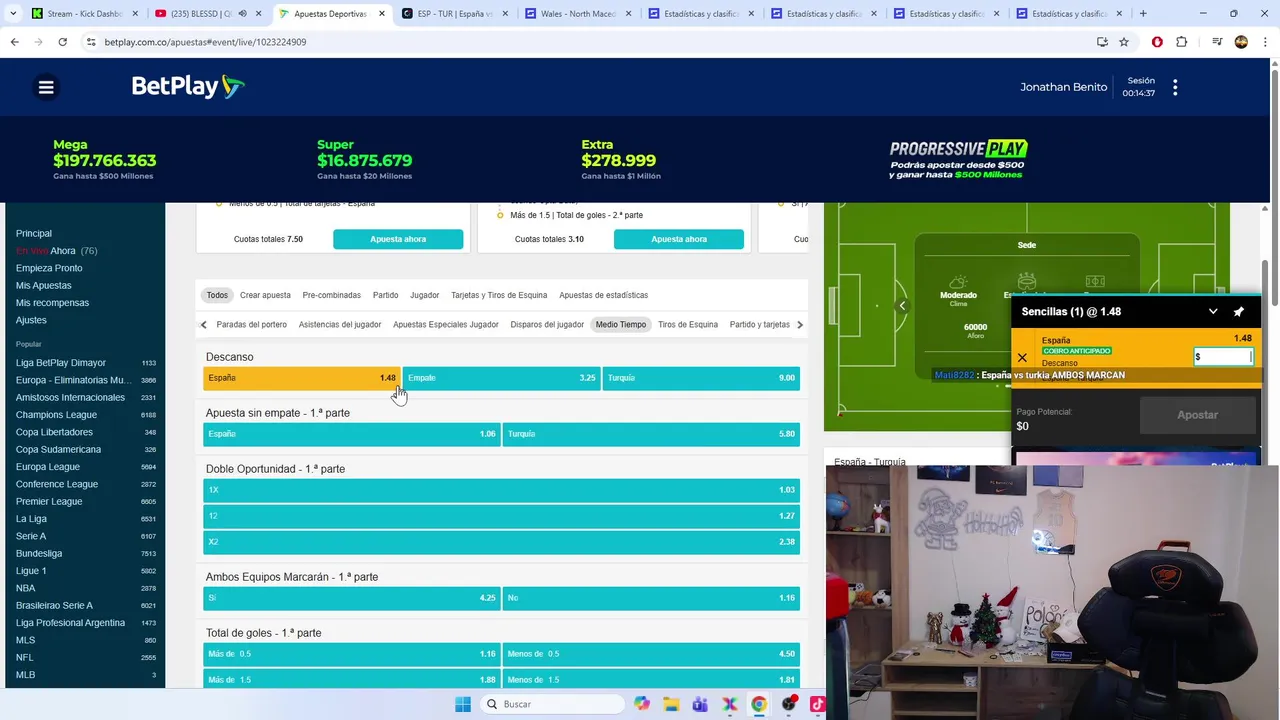
Task: Mute the YouTube BLESSD tab audio
Action: [x=242, y=14]
